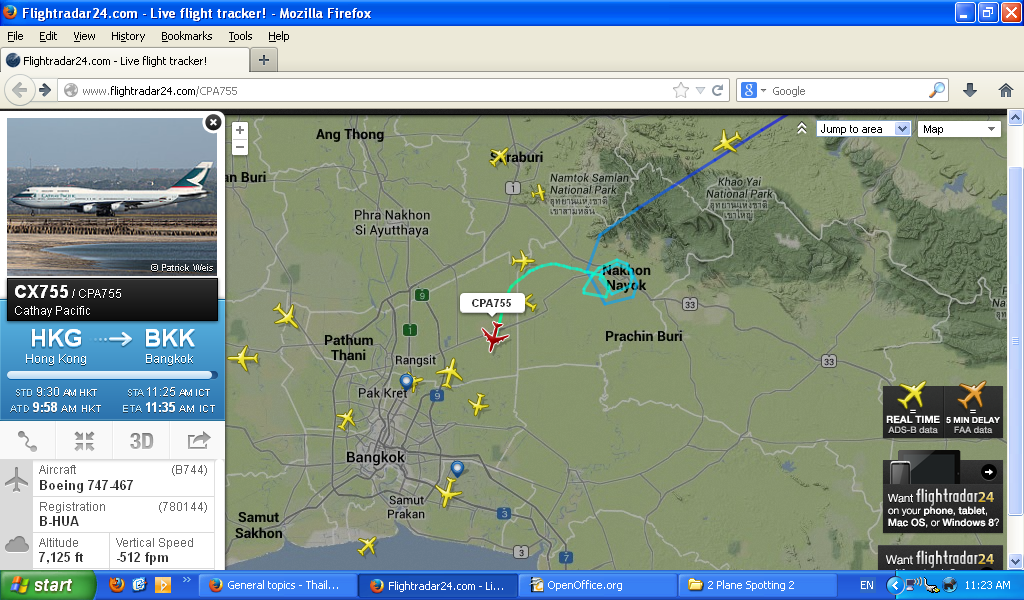Select the yellow plane on the dark blue route
This screenshot has width=1024, height=600.
coord(726,141)
